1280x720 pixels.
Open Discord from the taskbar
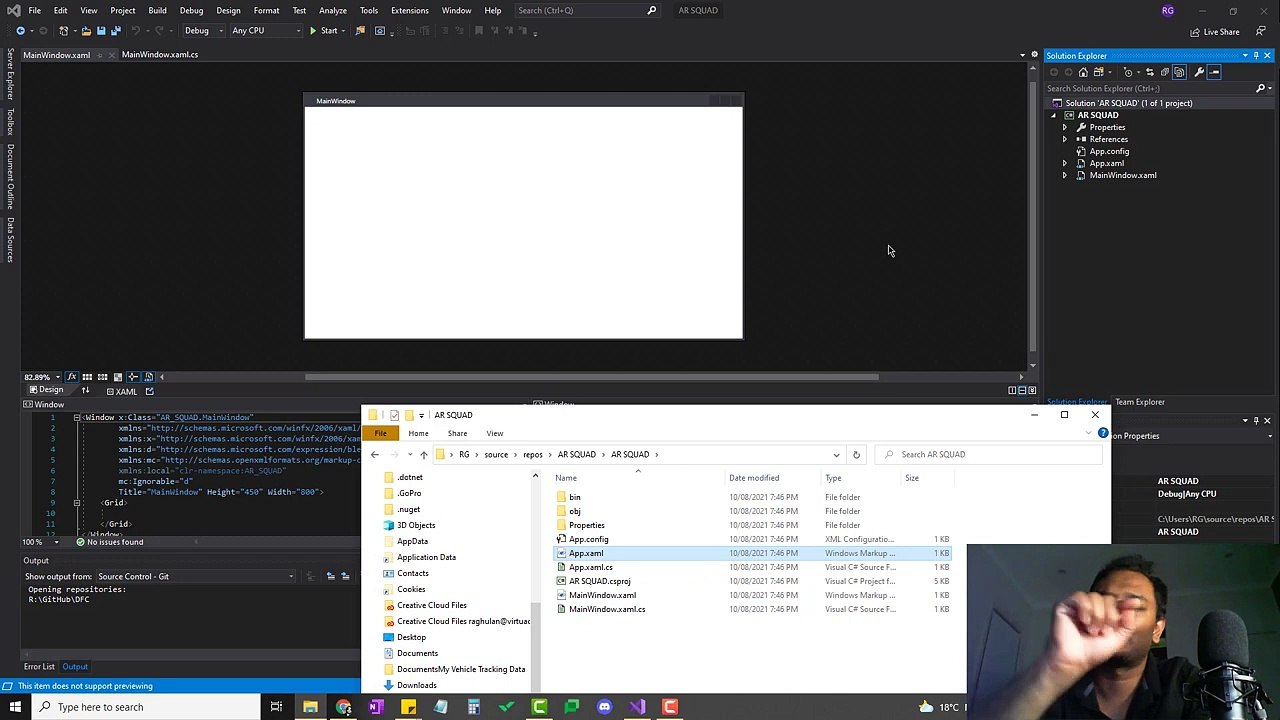(604, 707)
